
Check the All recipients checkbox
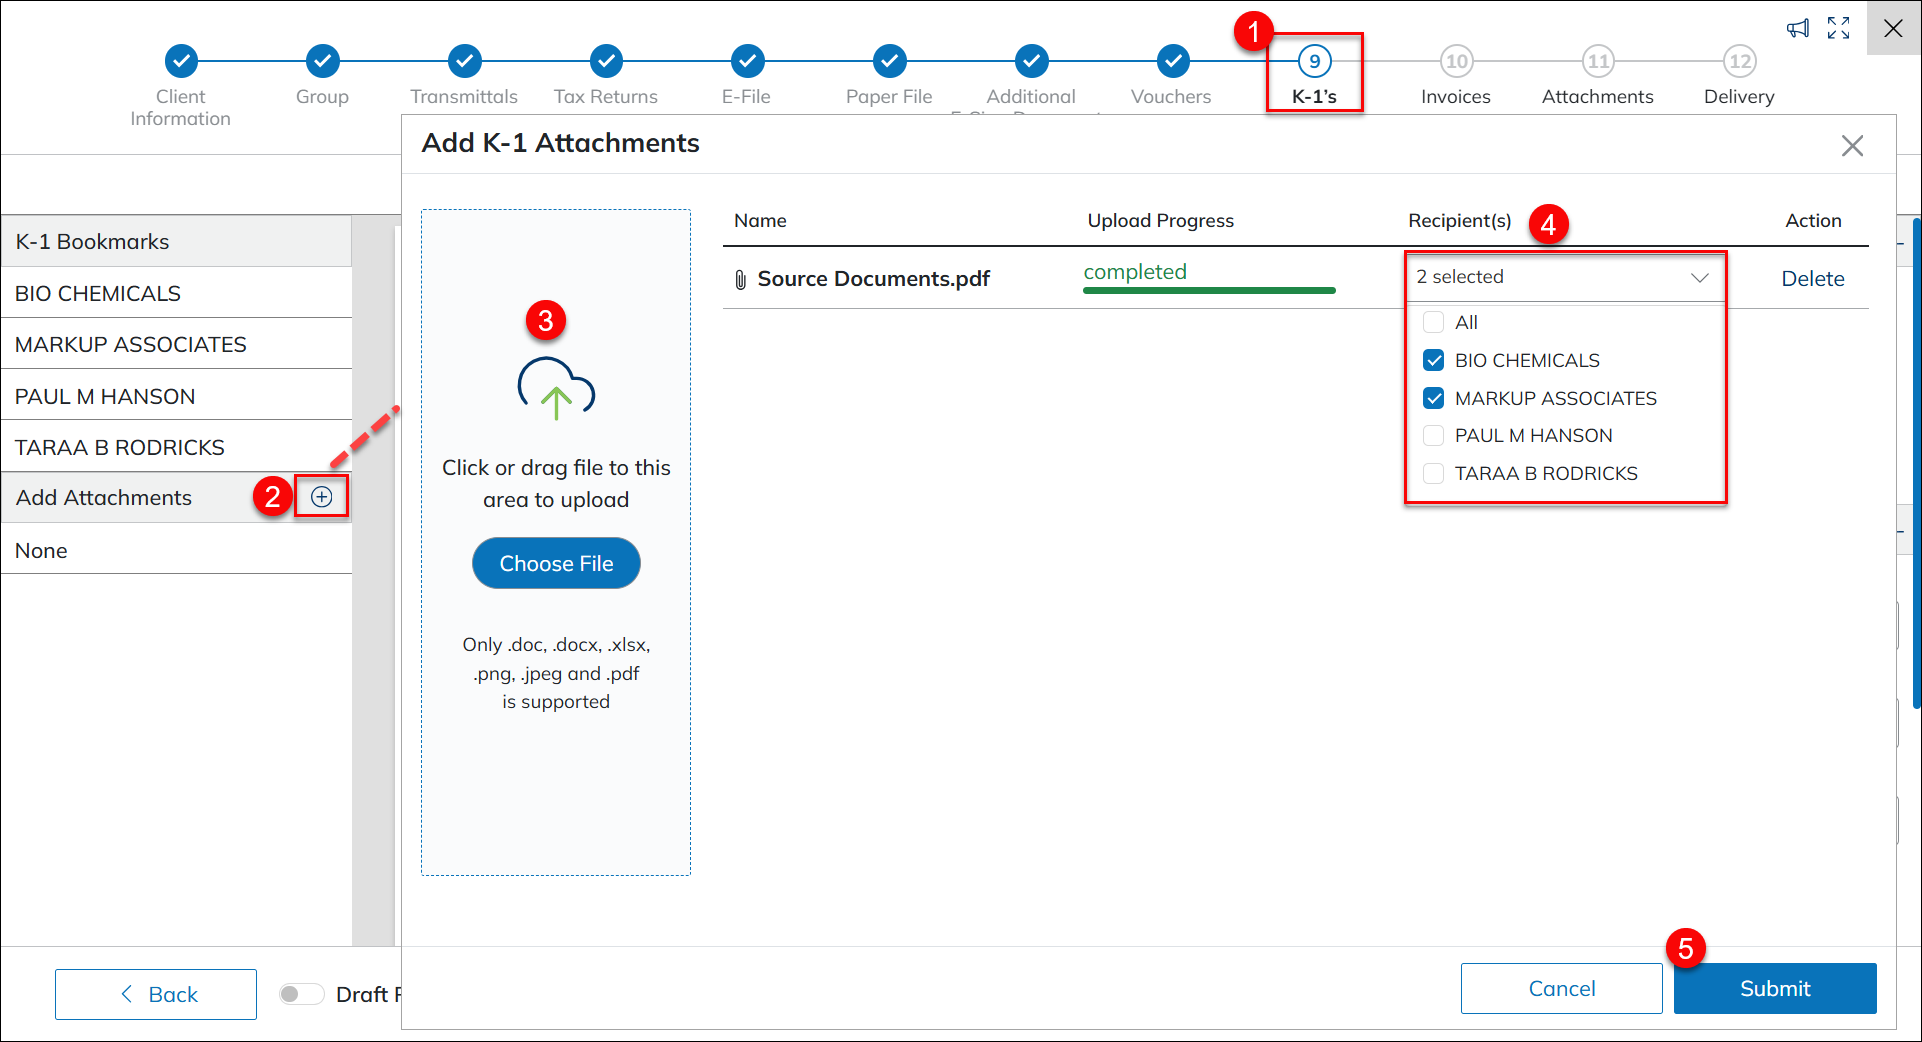click(1433, 323)
